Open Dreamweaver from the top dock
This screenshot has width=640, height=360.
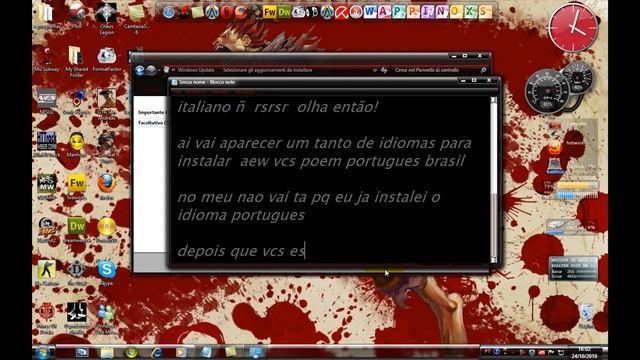pos(284,12)
